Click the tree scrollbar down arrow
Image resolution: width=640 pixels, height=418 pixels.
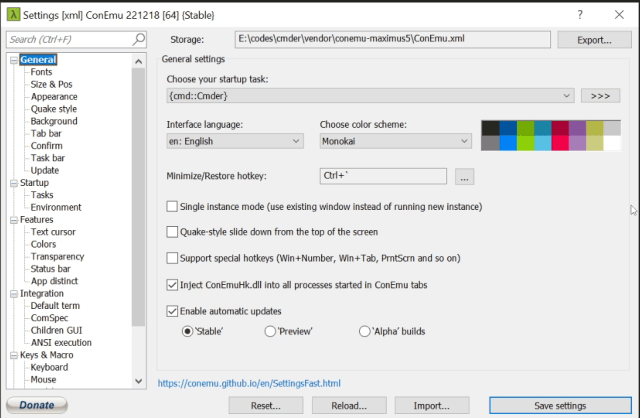(x=139, y=381)
